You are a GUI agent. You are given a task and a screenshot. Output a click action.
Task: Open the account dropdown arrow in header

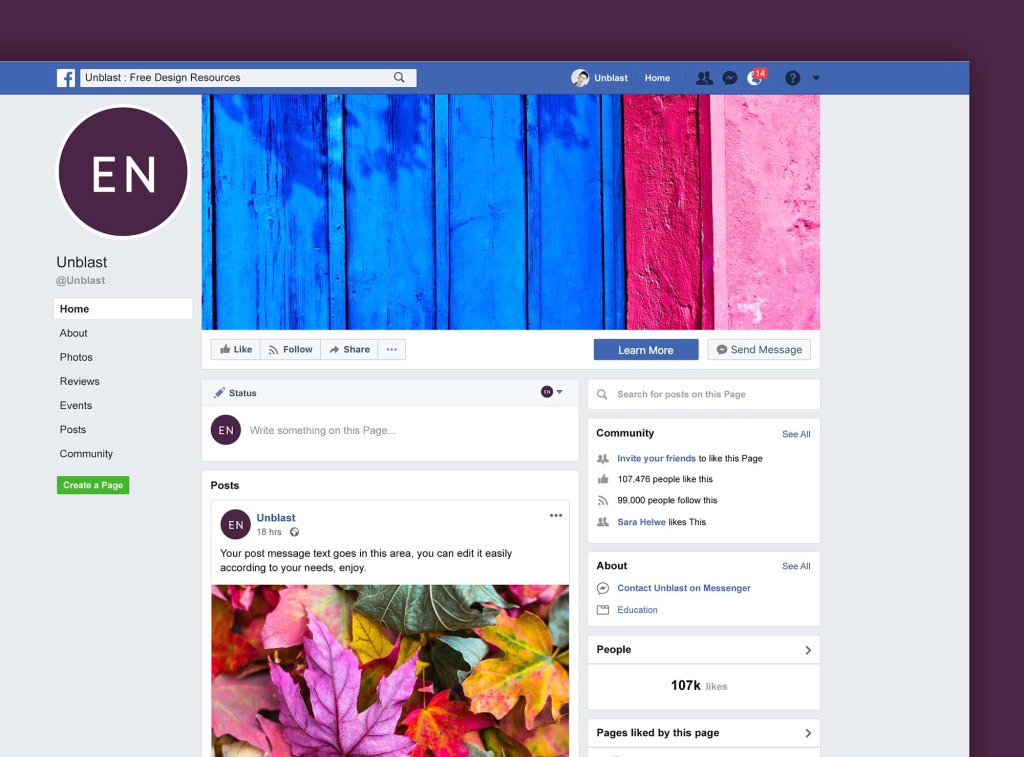point(816,78)
